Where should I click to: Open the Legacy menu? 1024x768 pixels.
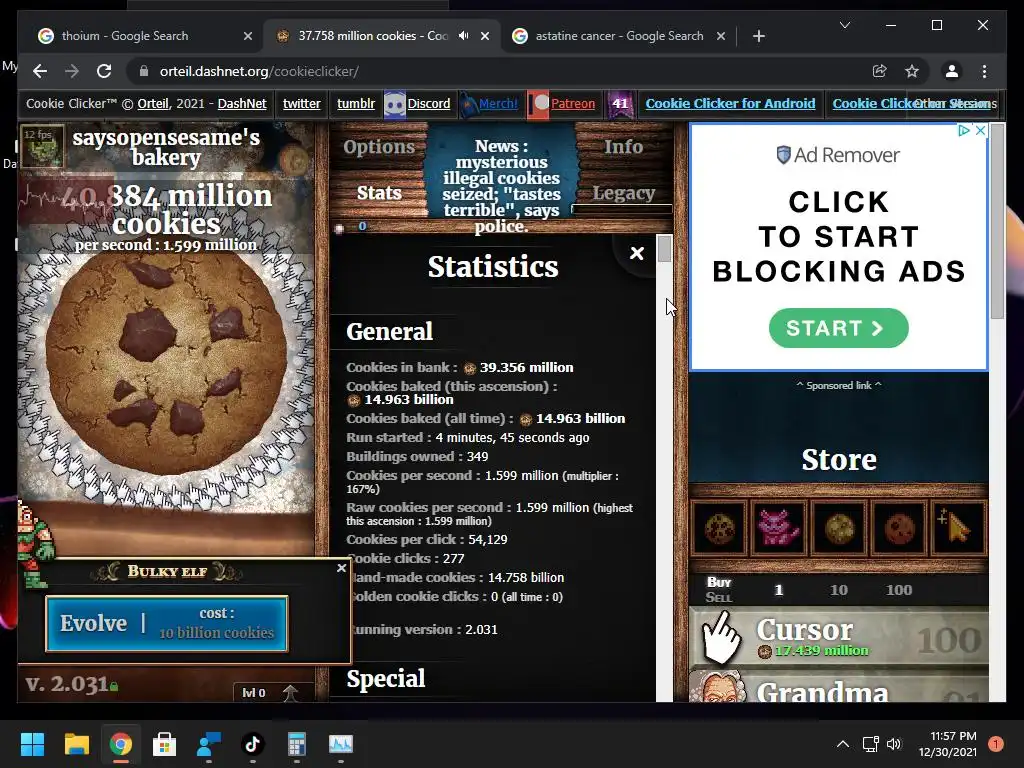[x=623, y=193]
